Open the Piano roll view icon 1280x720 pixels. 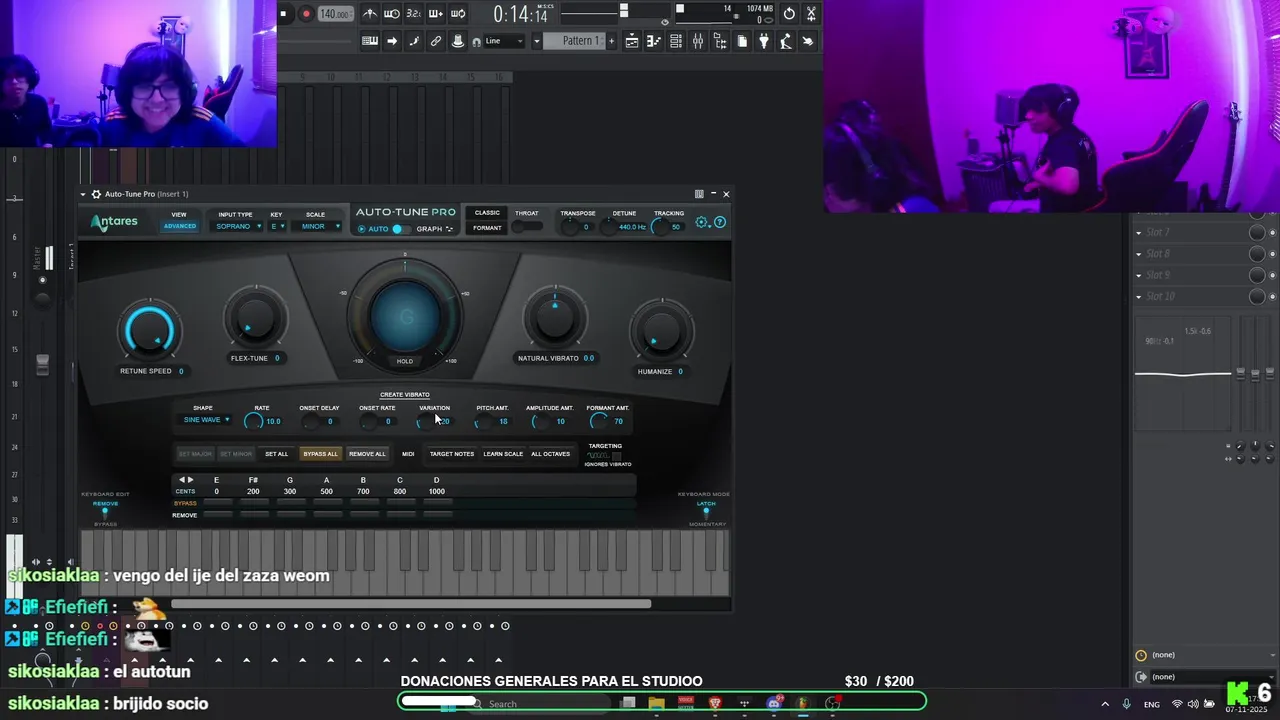[654, 41]
